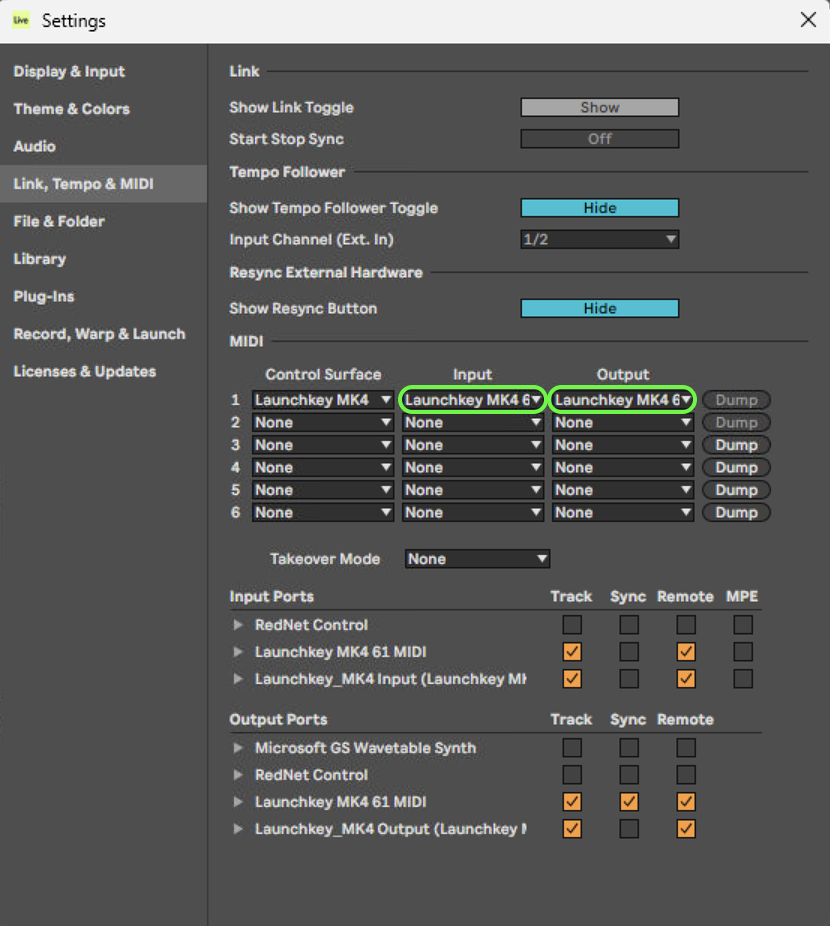This screenshot has height=926, width=830.
Task: Enable Sync for RedNet Control input
Action: click(x=629, y=625)
